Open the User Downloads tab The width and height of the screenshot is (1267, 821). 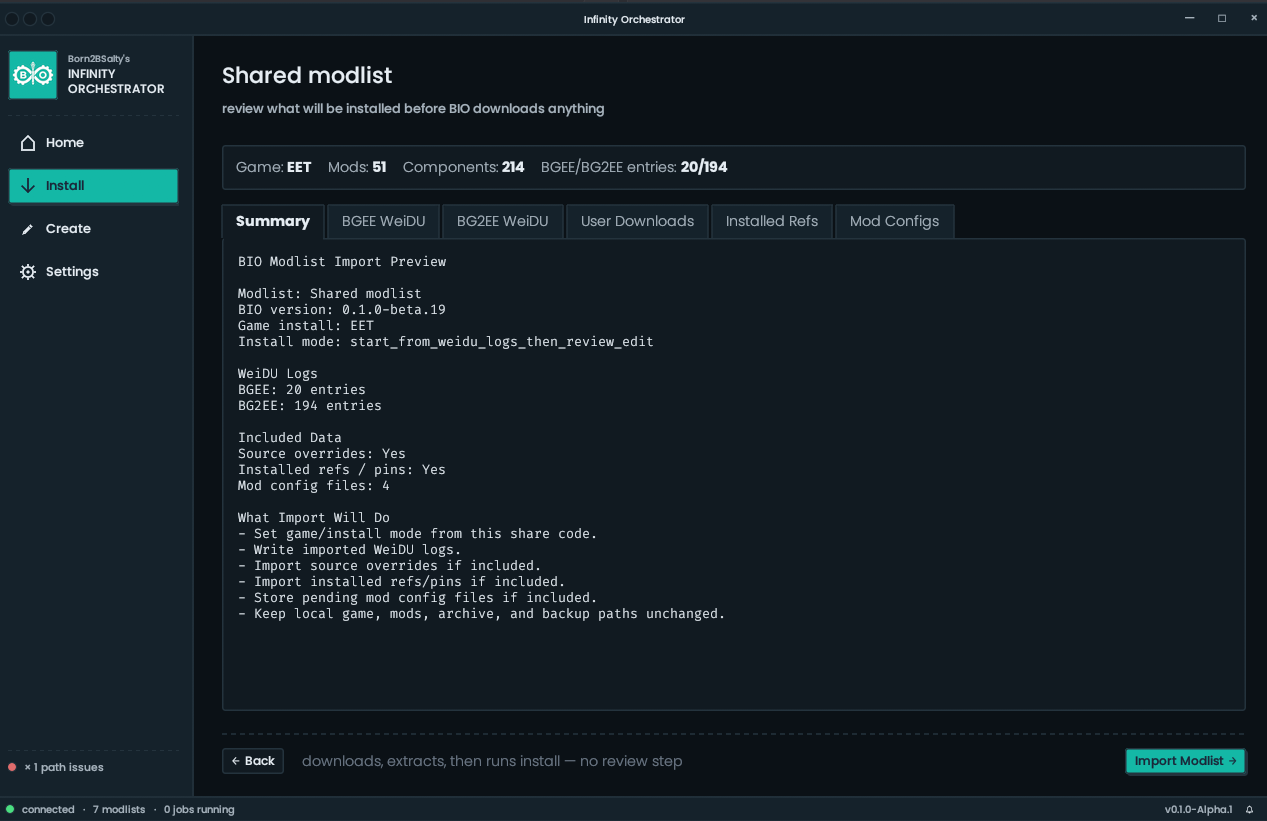click(x=637, y=221)
